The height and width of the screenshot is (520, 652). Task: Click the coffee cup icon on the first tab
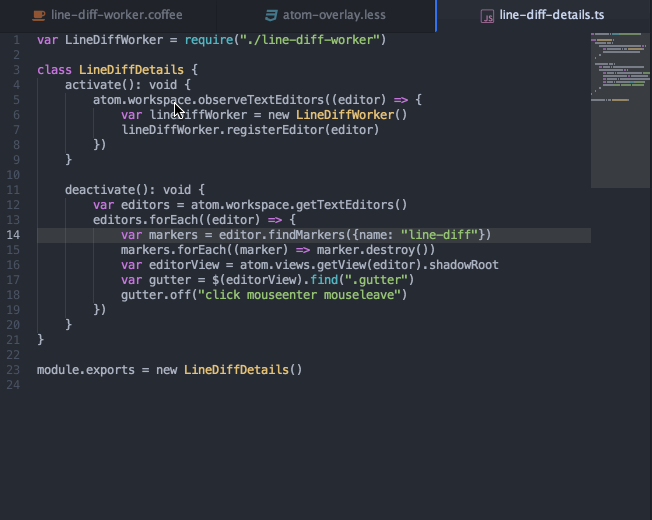click(x=39, y=15)
